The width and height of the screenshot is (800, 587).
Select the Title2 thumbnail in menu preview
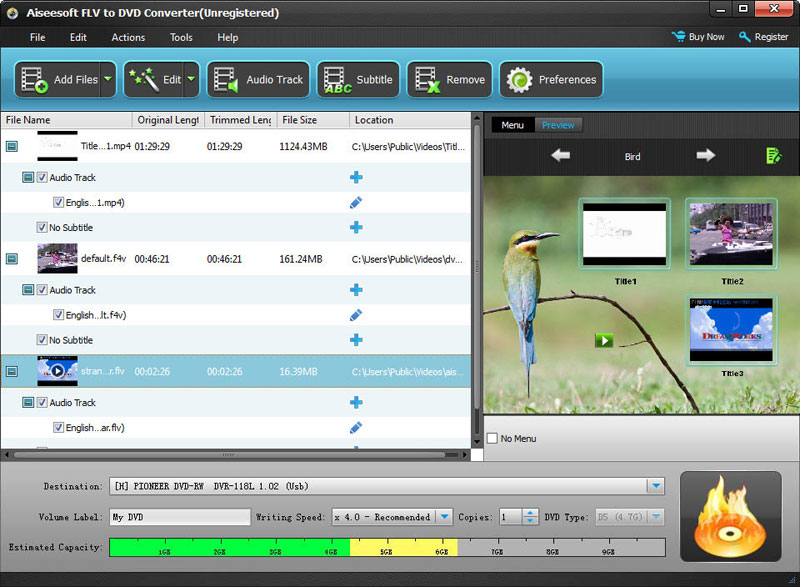pyautogui.click(x=731, y=234)
